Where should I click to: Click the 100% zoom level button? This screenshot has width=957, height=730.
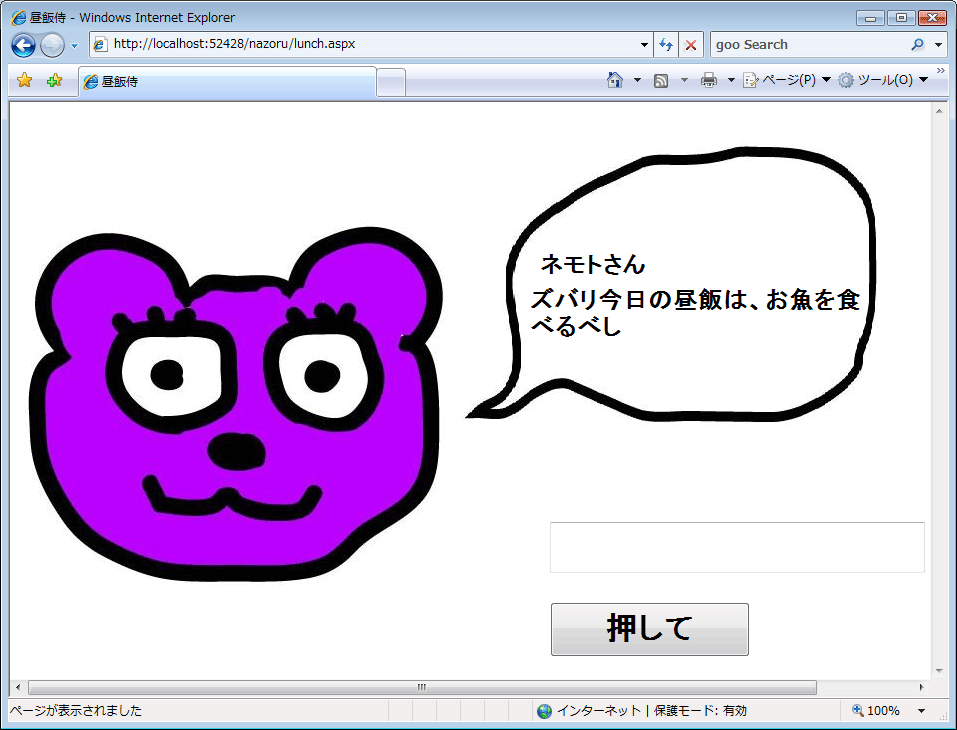click(x=876, y=710)
